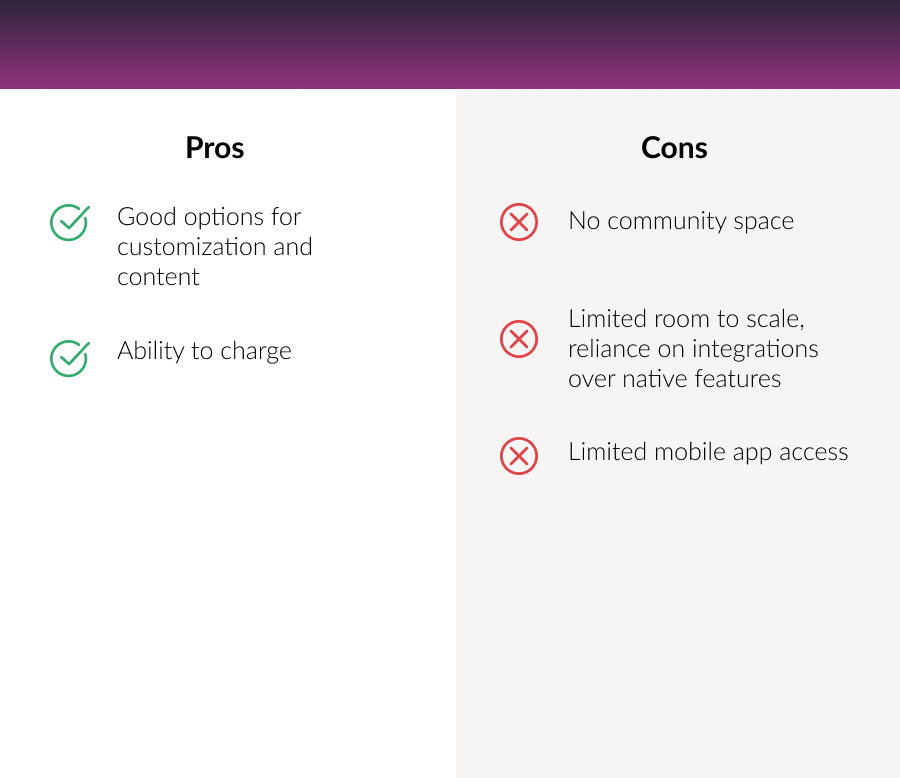Click the 'customization and' text line
The image size is (900, 778).
coord(214,247)
